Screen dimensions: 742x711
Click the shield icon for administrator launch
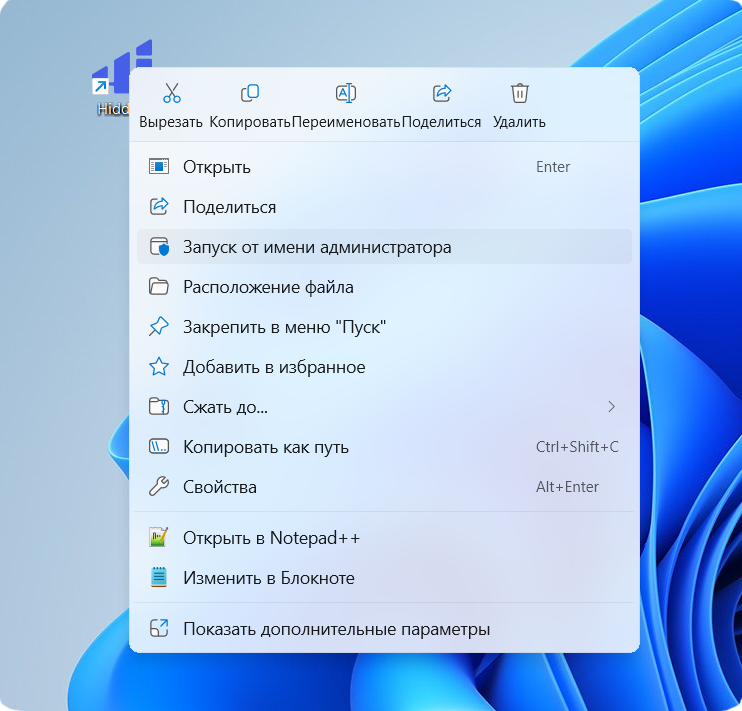coord(158,247)
